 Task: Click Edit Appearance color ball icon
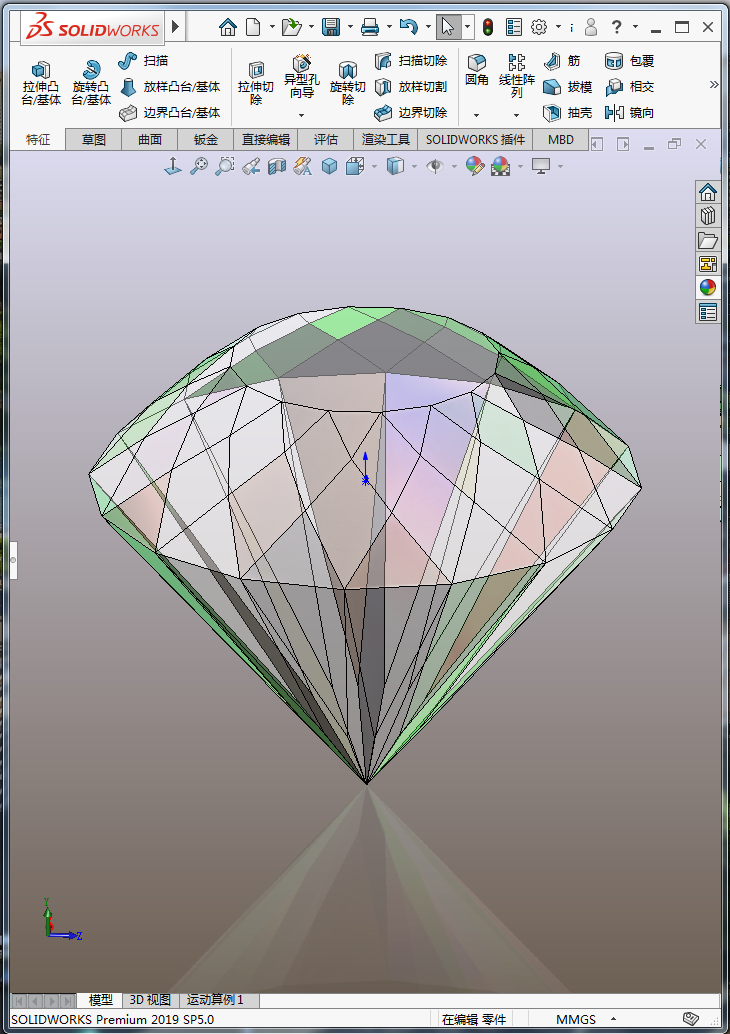(x=475, y=166)
